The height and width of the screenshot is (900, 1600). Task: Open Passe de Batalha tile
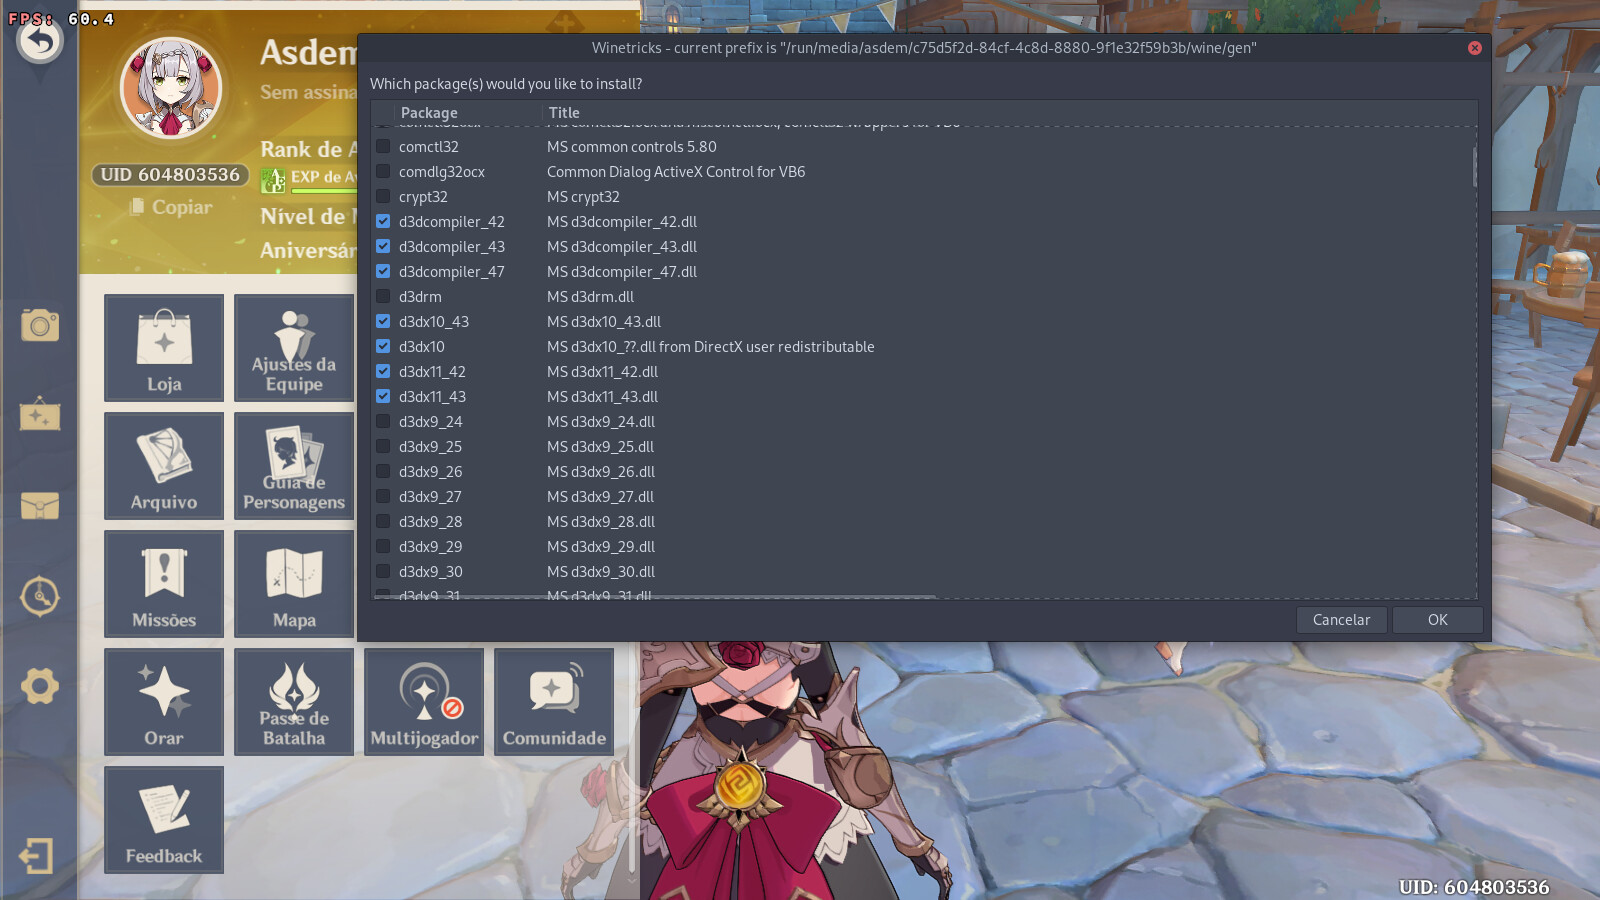click(294, 702)
